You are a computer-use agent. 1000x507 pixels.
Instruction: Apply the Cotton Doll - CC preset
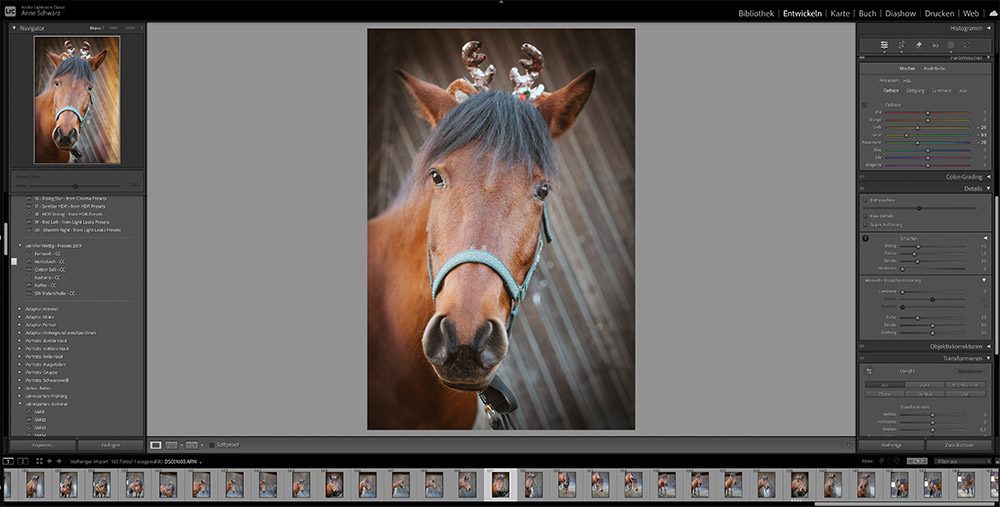[50, 270]
